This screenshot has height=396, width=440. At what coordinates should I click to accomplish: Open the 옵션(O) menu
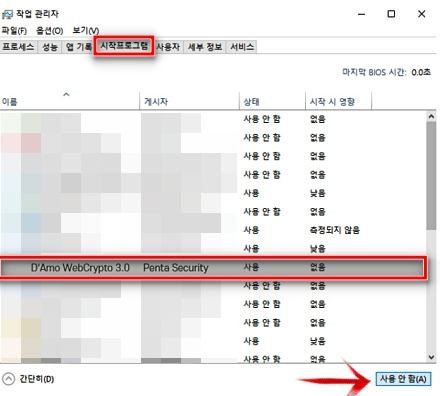(x=49, y=31)
